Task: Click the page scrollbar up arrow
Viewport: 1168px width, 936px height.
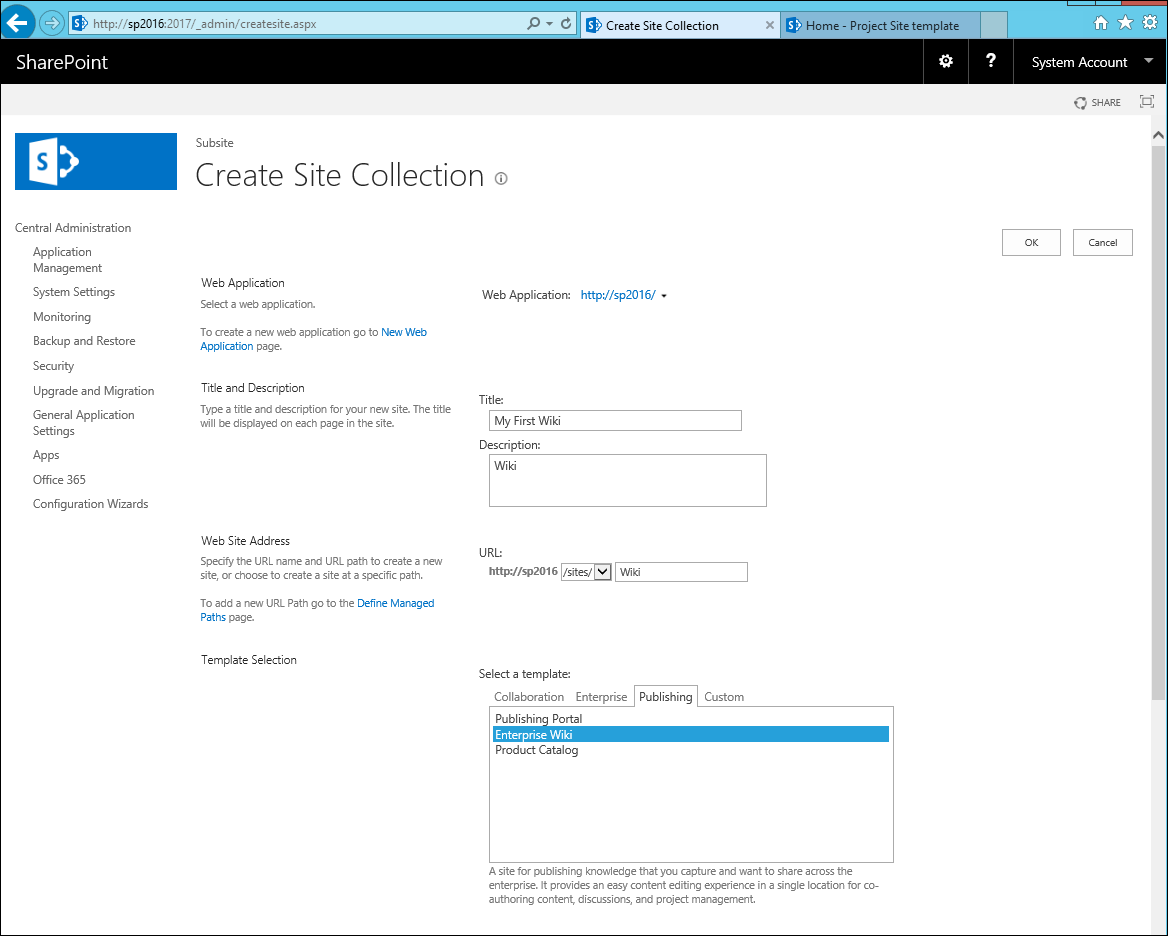Action: pyautogui.click(x=1158, y=136)
